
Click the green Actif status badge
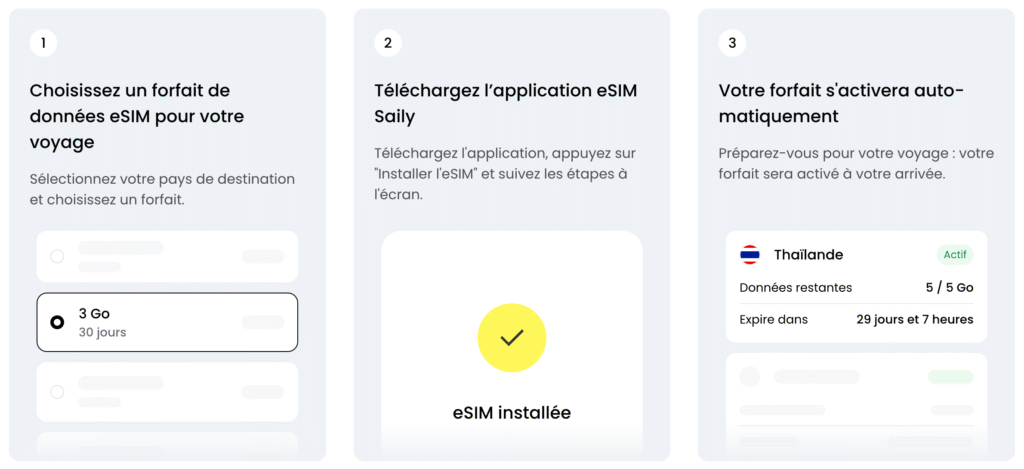[x=955, y=255]
